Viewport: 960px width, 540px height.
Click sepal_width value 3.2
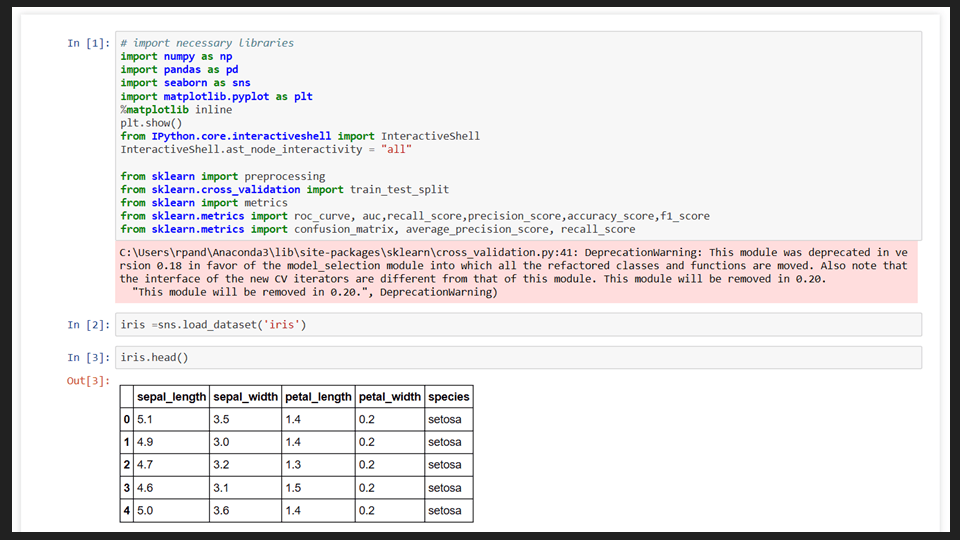point(246,465)
